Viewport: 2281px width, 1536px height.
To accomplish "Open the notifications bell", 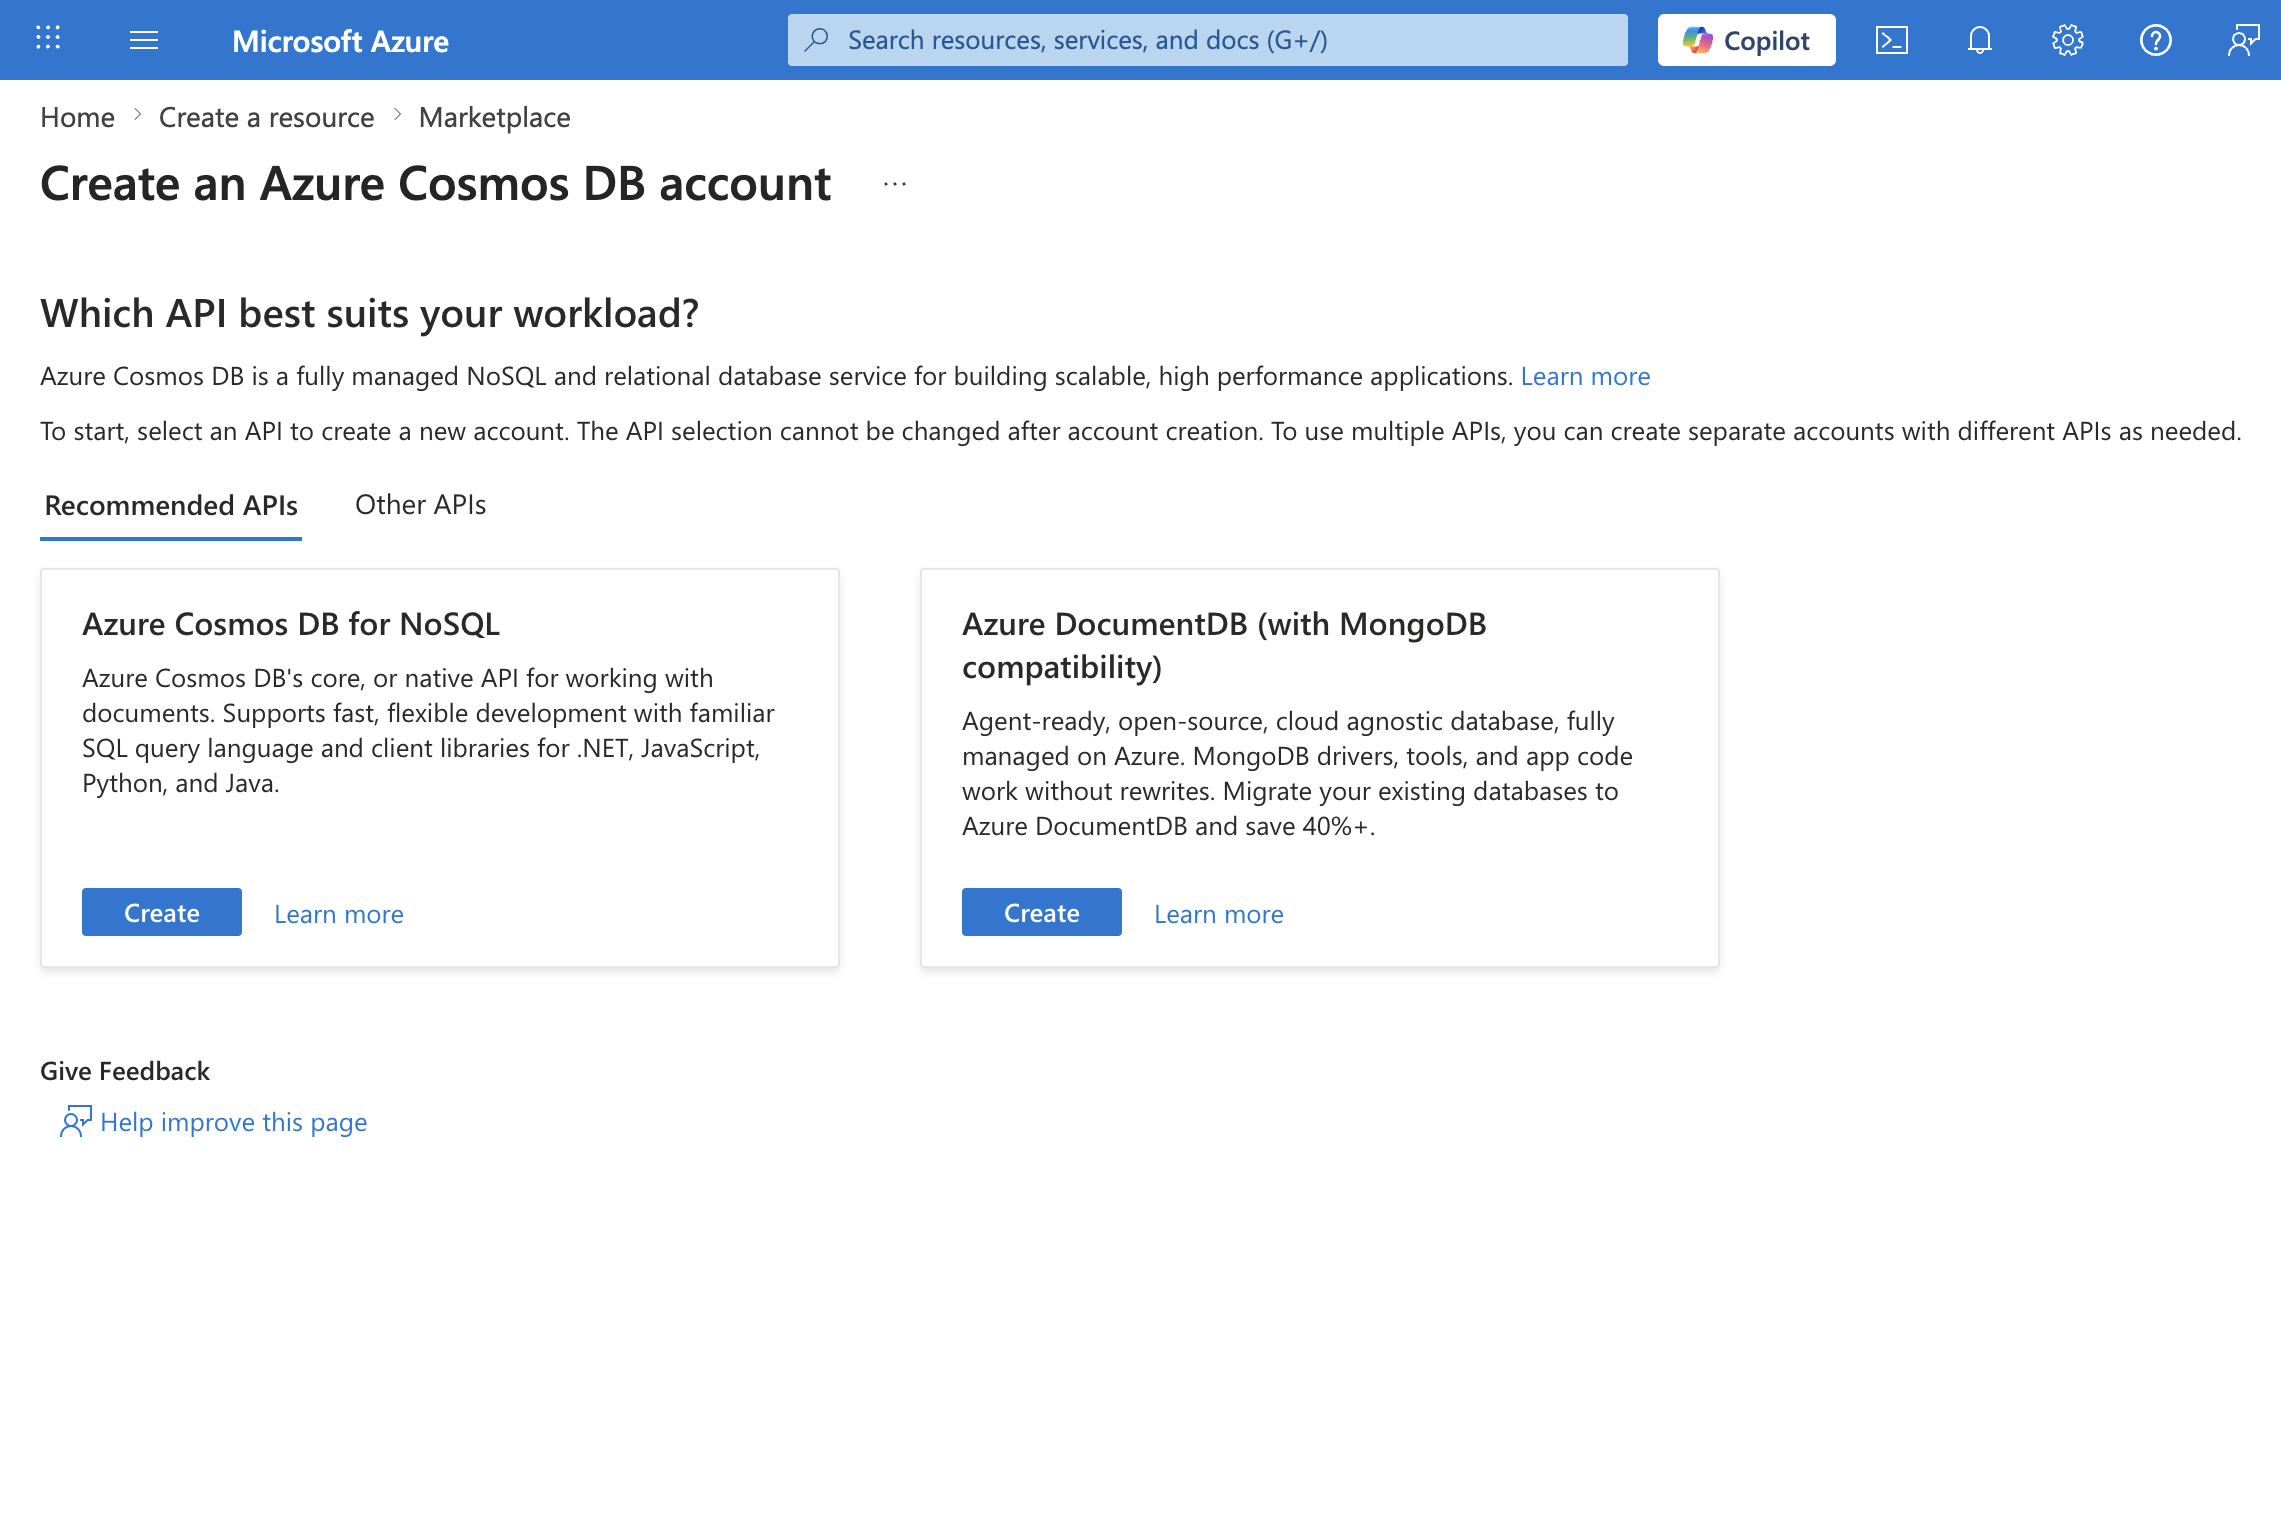I will click(1979, 40).
